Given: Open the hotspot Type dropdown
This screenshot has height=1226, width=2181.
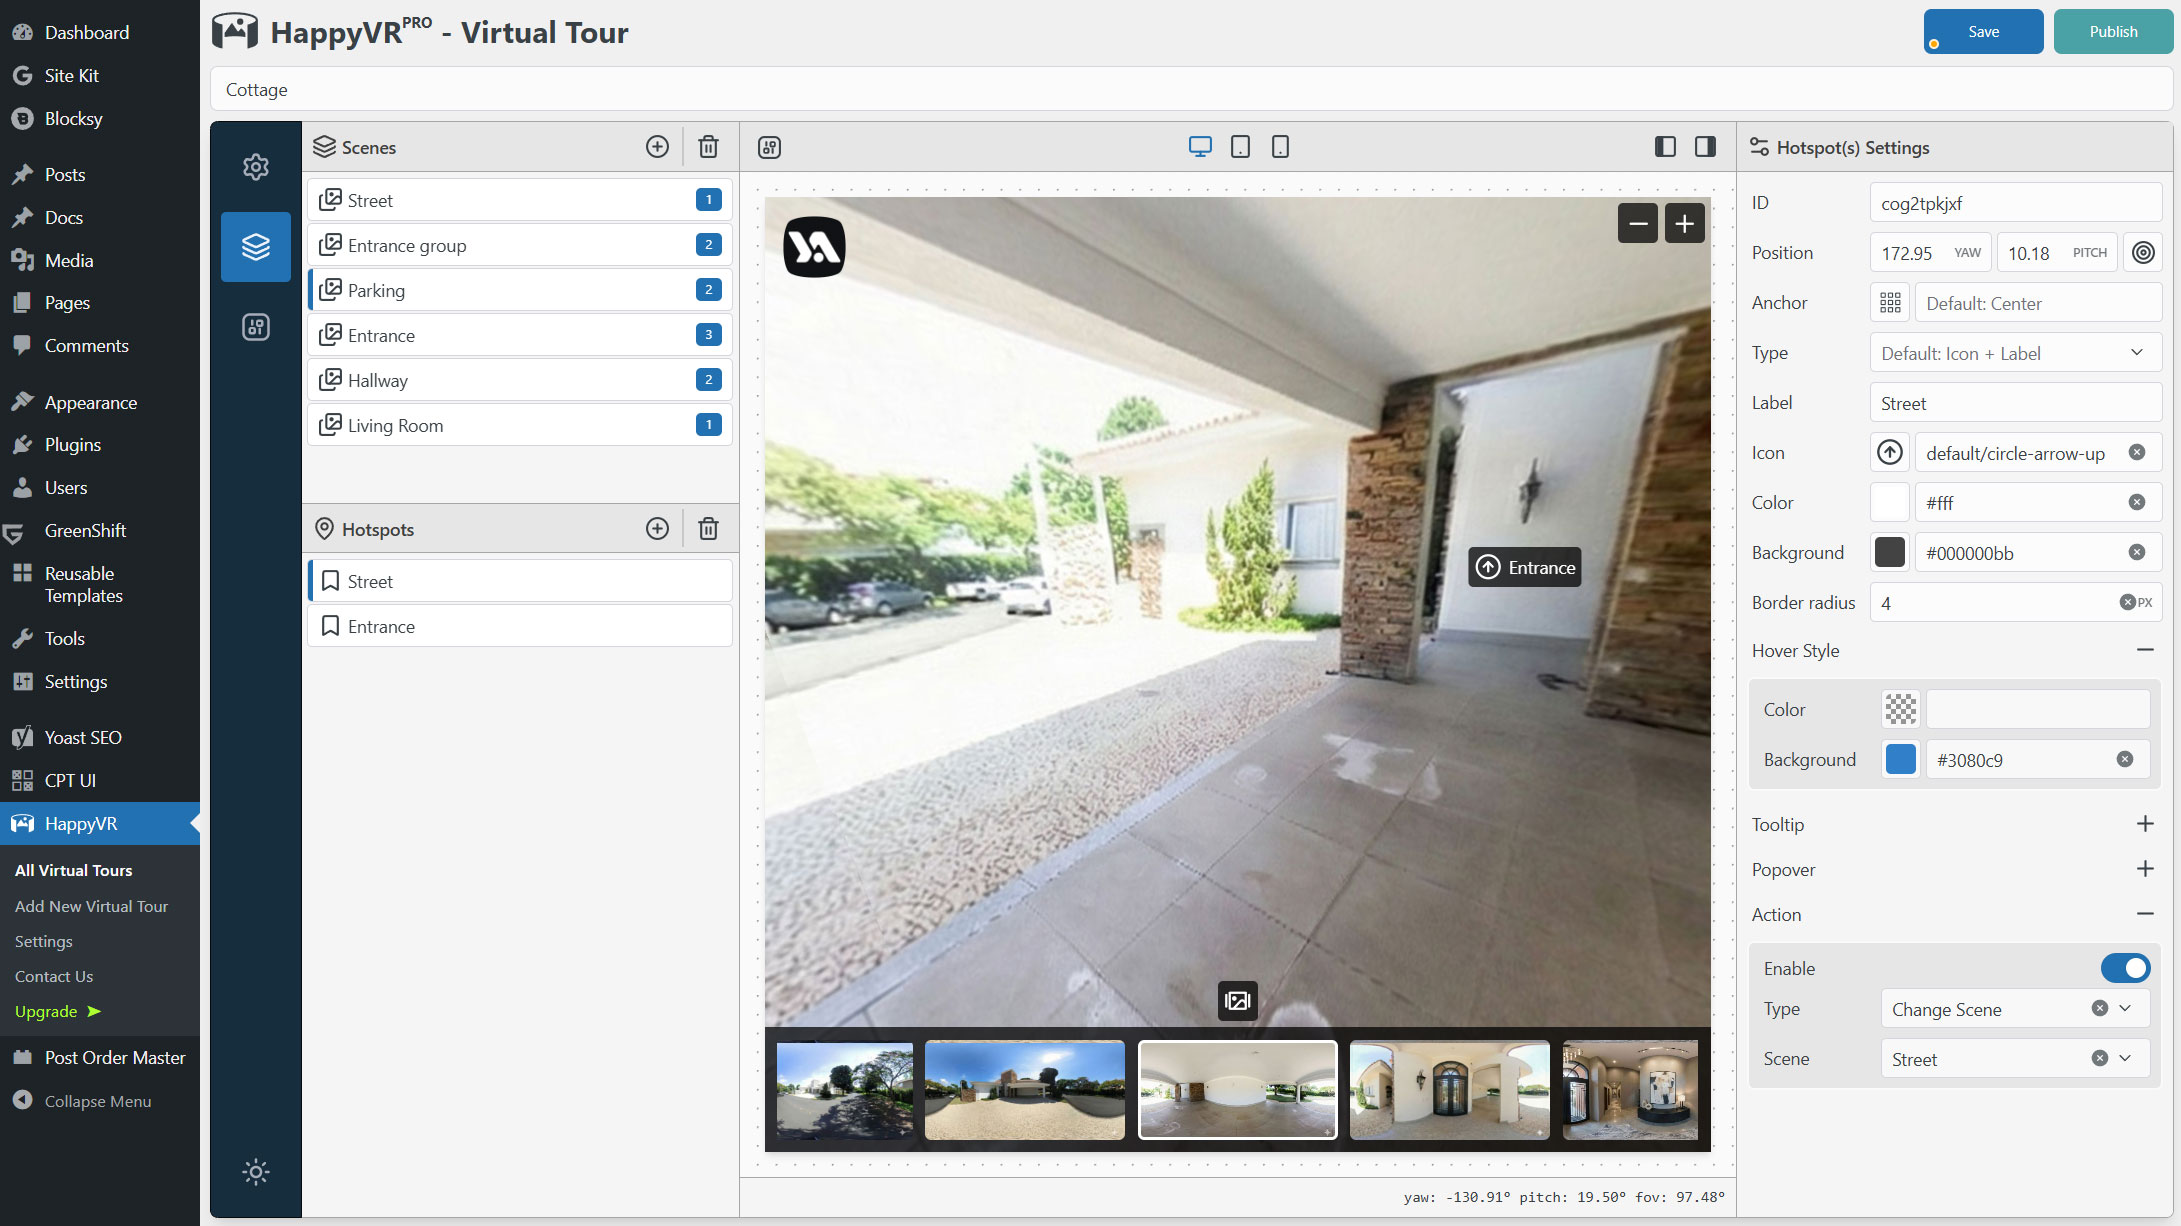Looking at the screenshot, I should [x=2015, y=353].
